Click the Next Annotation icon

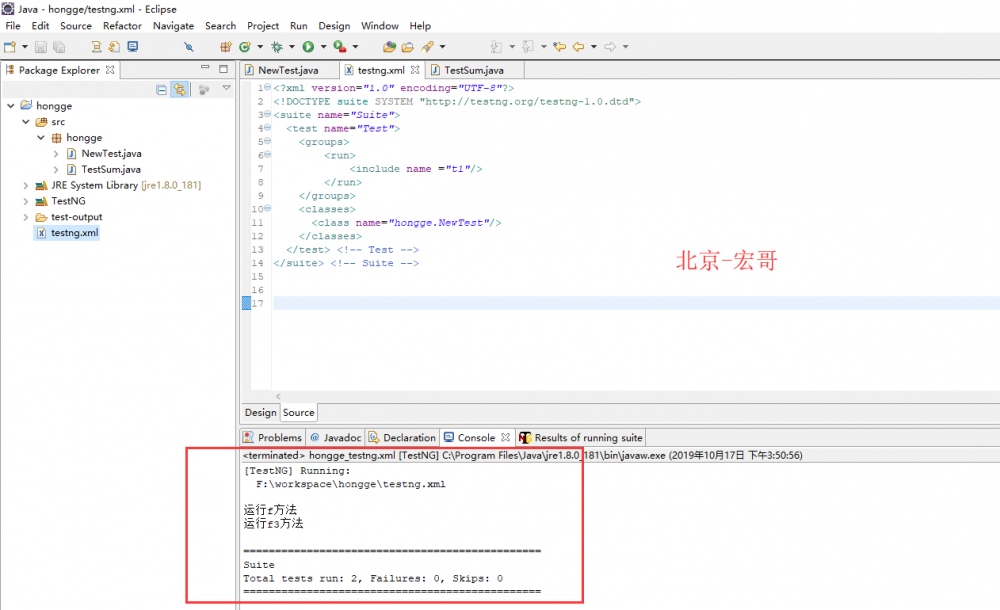click(x=496, y=47)
